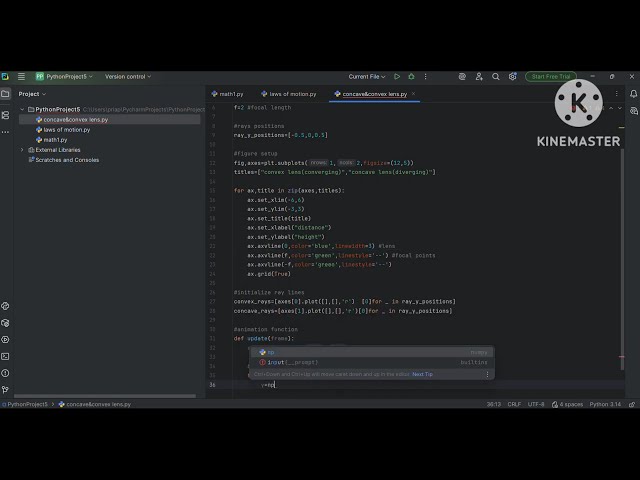The height and width of the screenshot is (480, 640).
Task: Change UTF-8 file encoding
Action: 536,404
